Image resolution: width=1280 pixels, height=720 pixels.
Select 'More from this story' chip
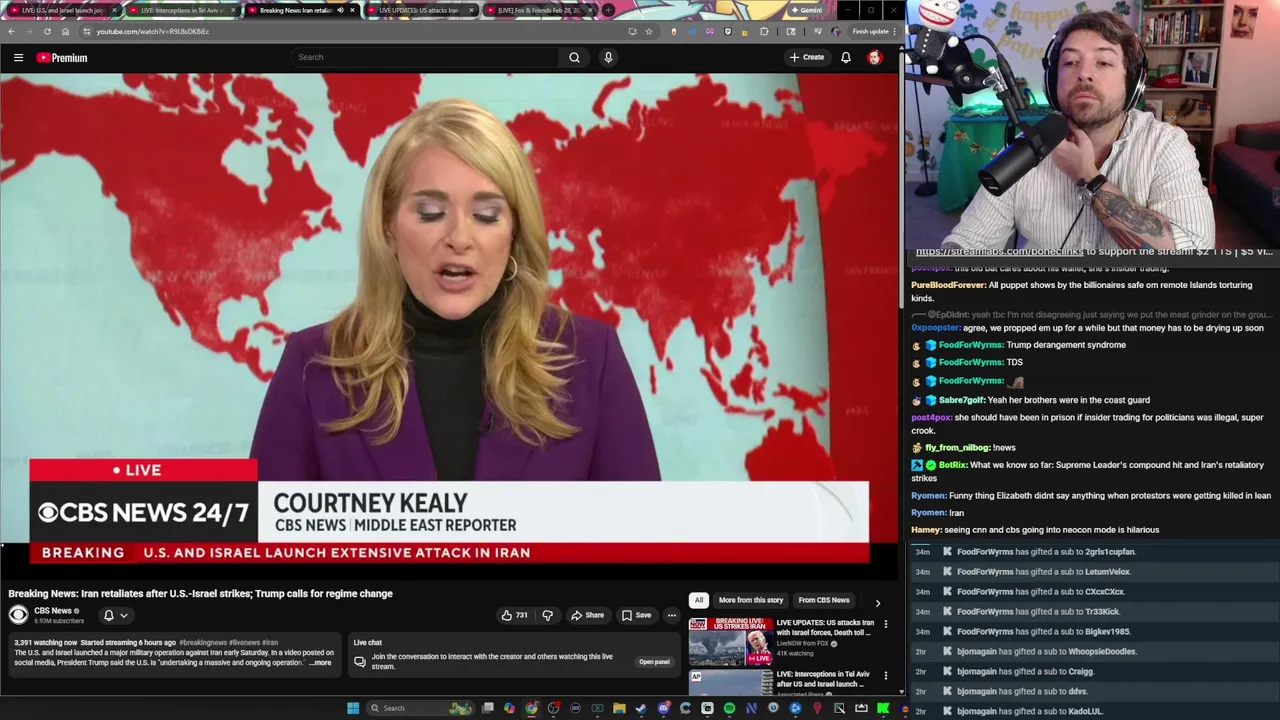(x=750, y=600)
